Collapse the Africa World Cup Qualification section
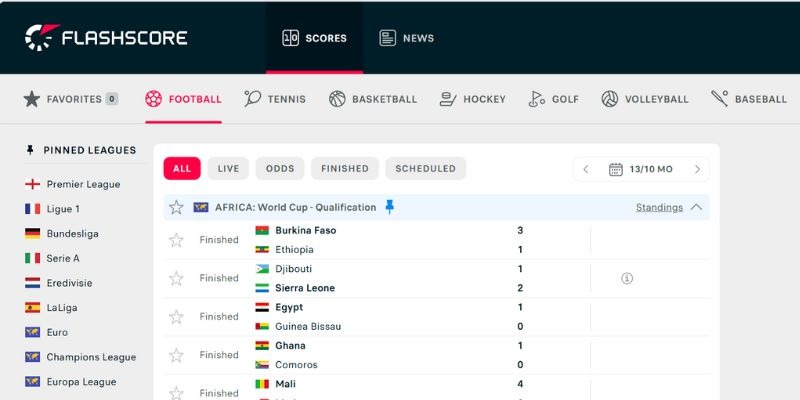Screen dimensions: 800x400 pyautogui.click(x=697, y=207)
